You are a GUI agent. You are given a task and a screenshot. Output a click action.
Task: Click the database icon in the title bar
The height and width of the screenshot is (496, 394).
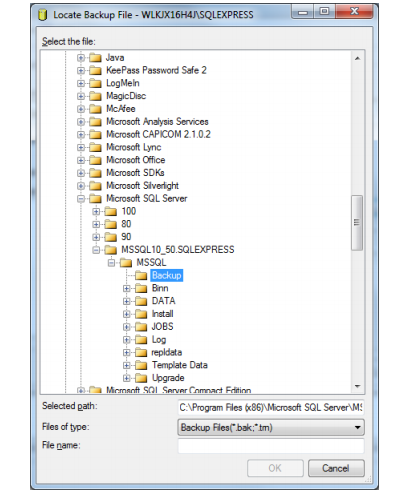coord(42,15)
